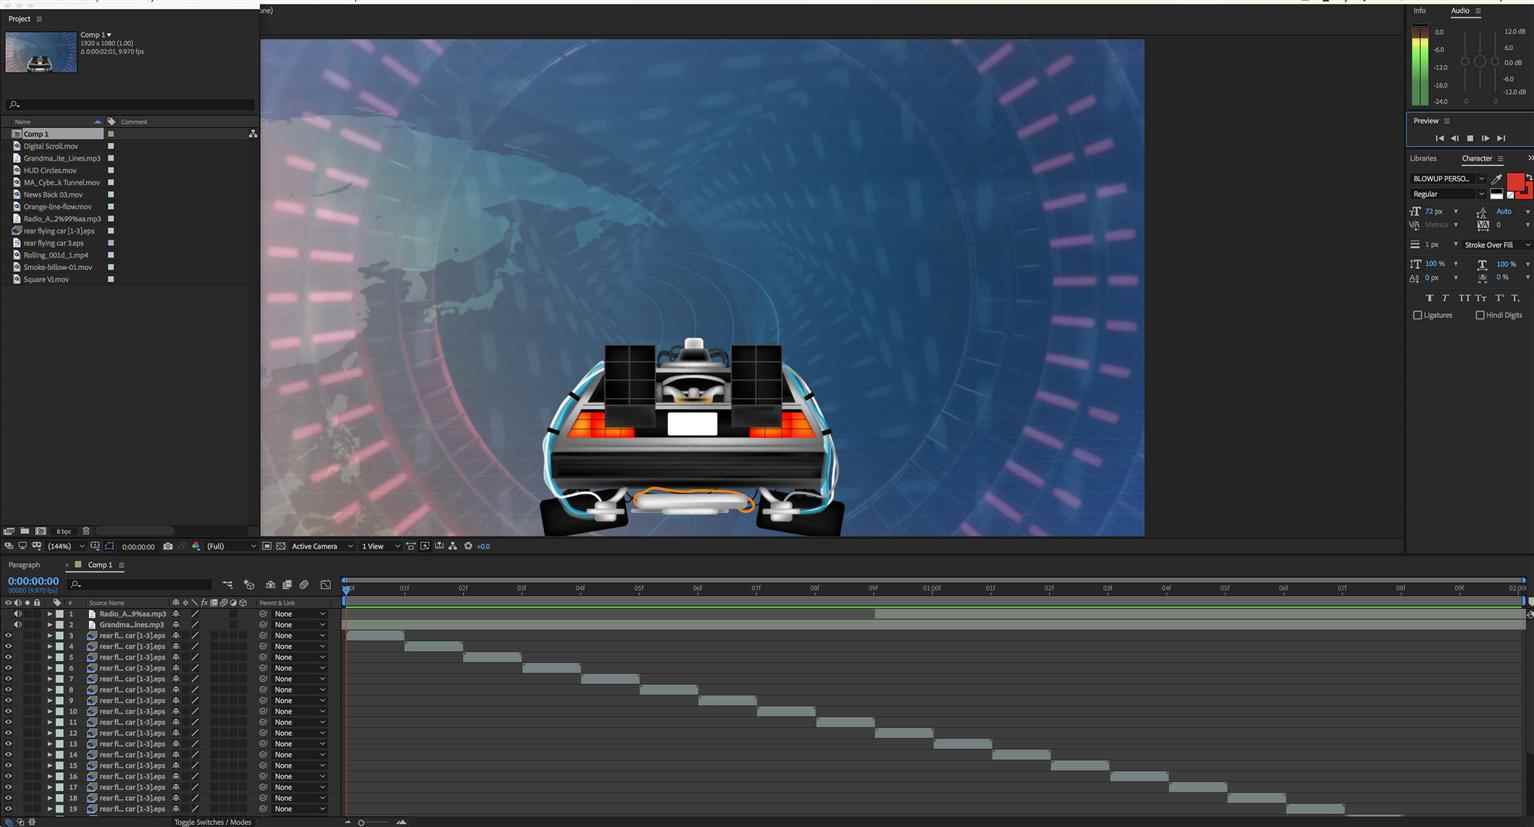Switch to the Character tab

tap(1476, 158)
